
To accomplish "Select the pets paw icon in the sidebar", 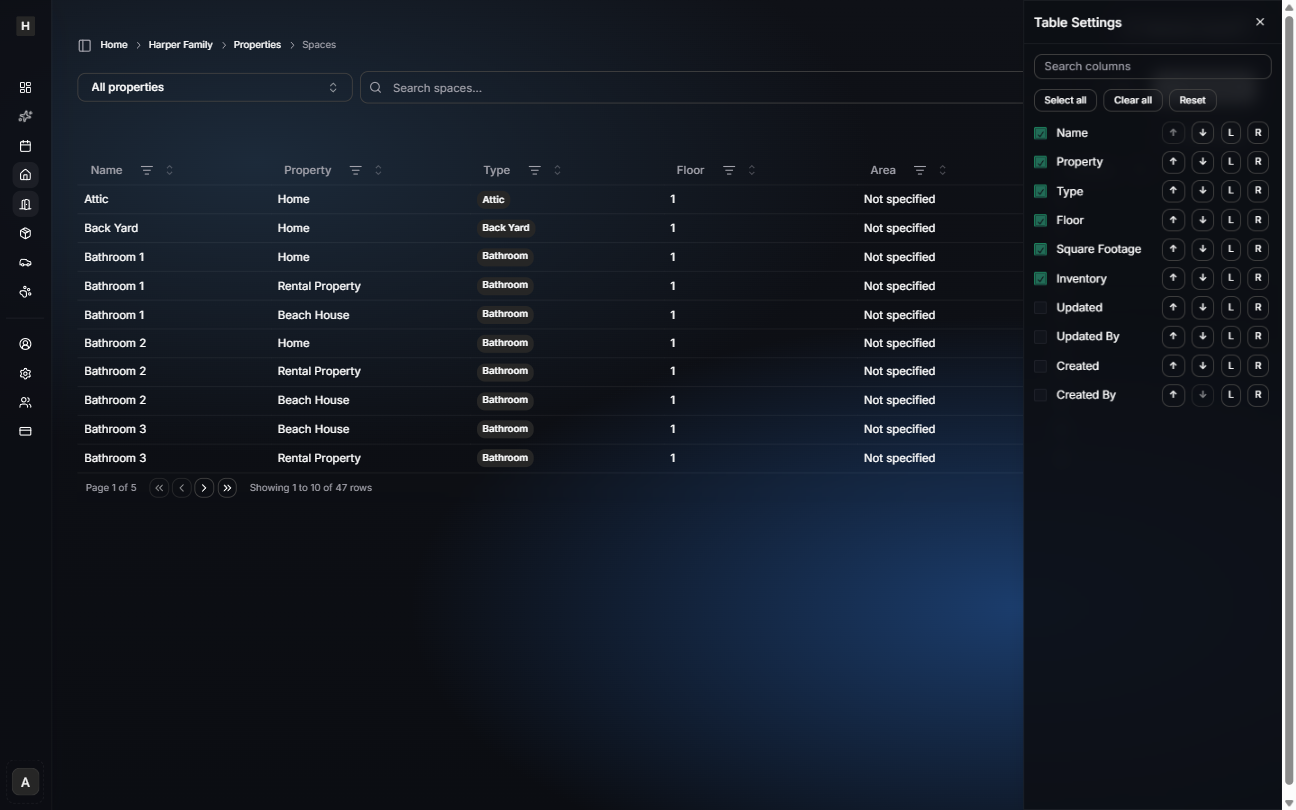I will tap(25, 291).
